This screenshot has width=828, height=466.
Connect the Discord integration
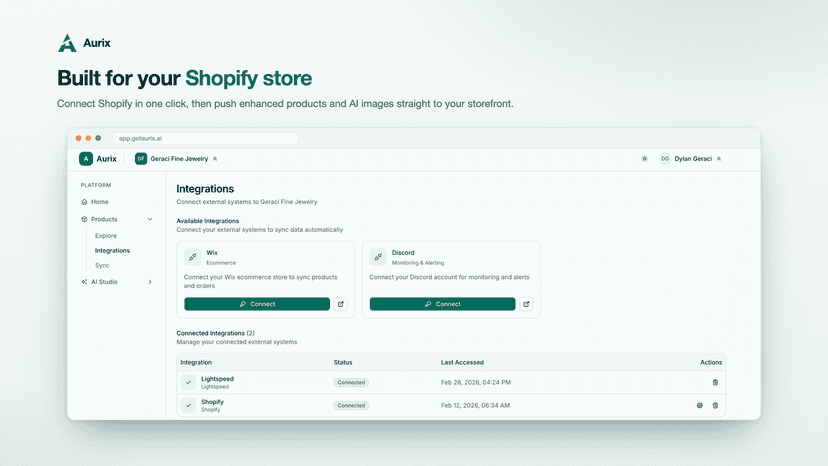[443, 304]
